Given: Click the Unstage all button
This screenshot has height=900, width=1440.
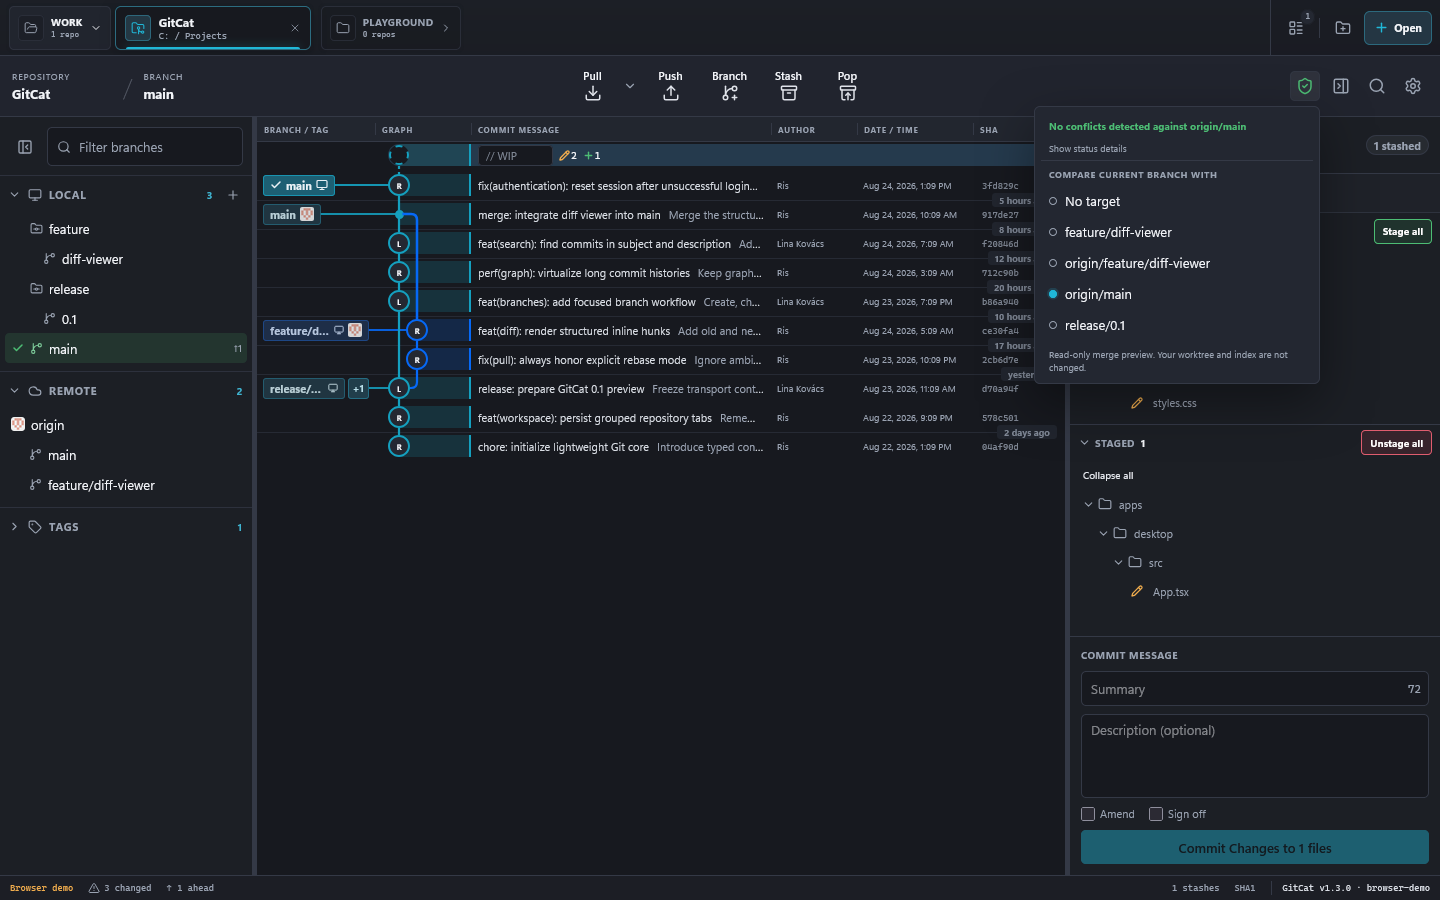Looking at the screenshot, I should [1396, 443].
